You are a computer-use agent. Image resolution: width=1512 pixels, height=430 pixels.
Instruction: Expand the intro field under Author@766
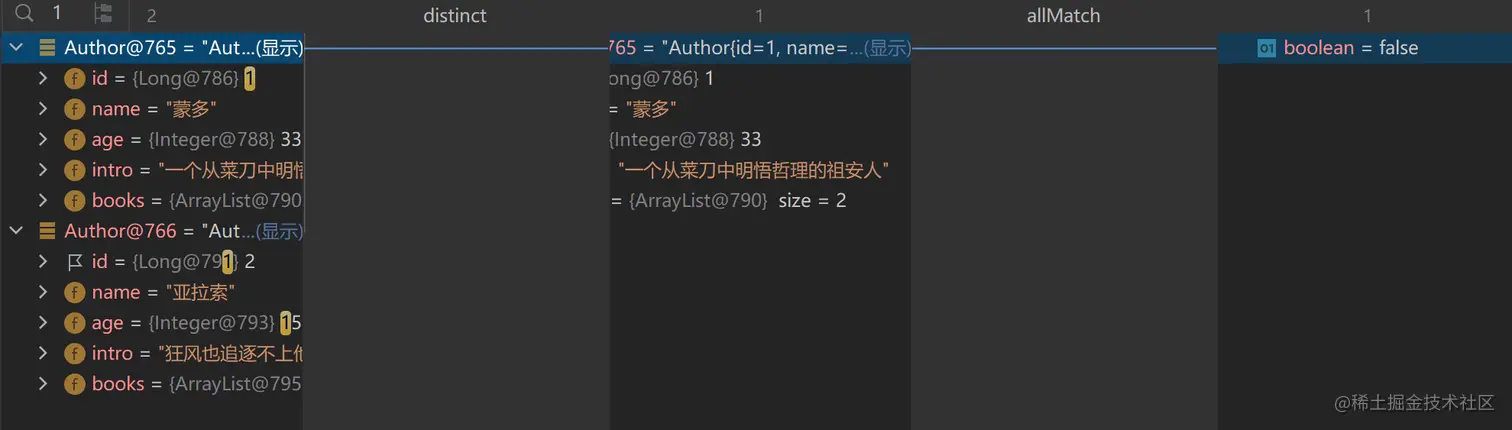click(43, 353)
